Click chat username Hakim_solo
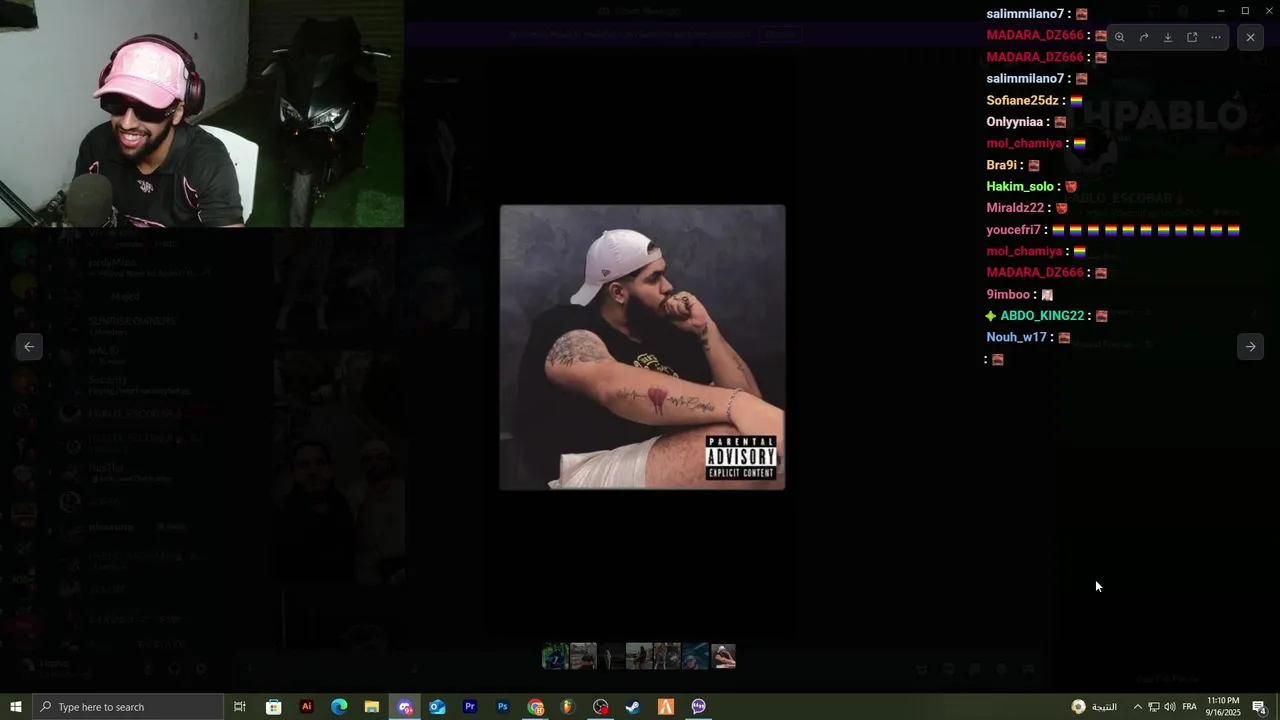Screen dimensions: 1280x720 point(1020,187)
